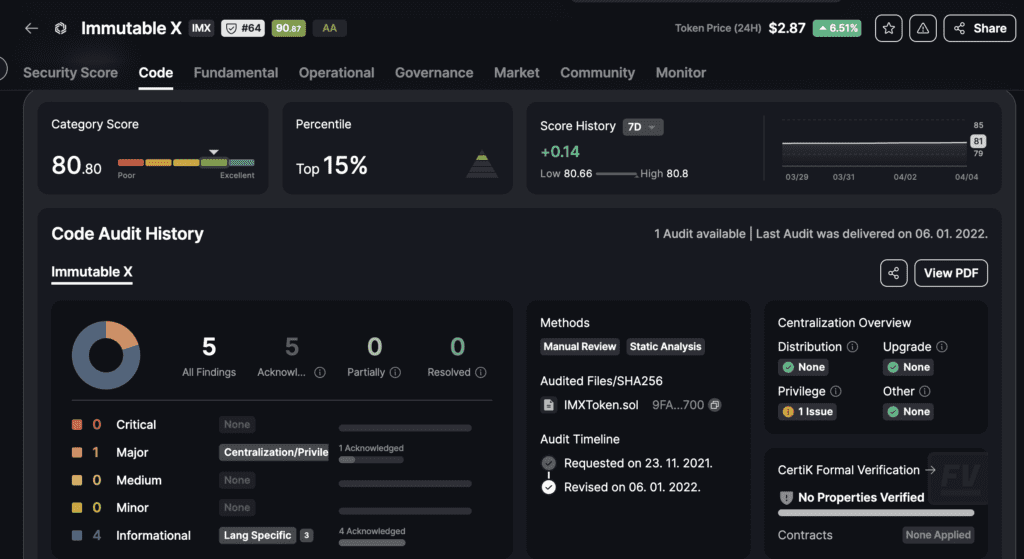Image resolution: width=1024 pixels, height=559 pixels.
Task: Click the findings donut chart
Action: [x=105, y=355]
